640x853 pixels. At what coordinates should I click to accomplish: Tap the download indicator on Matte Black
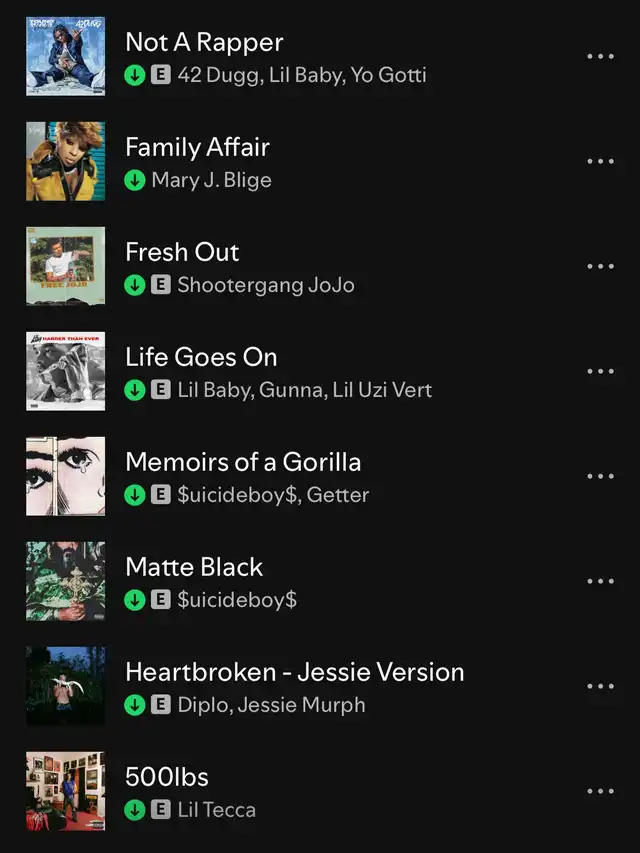click(135, 600)
